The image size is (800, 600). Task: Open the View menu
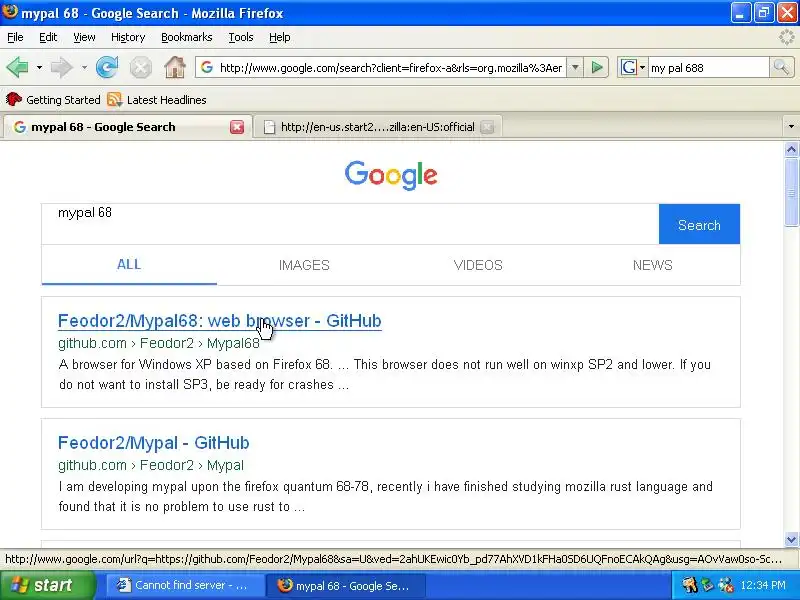click(84, 37)
